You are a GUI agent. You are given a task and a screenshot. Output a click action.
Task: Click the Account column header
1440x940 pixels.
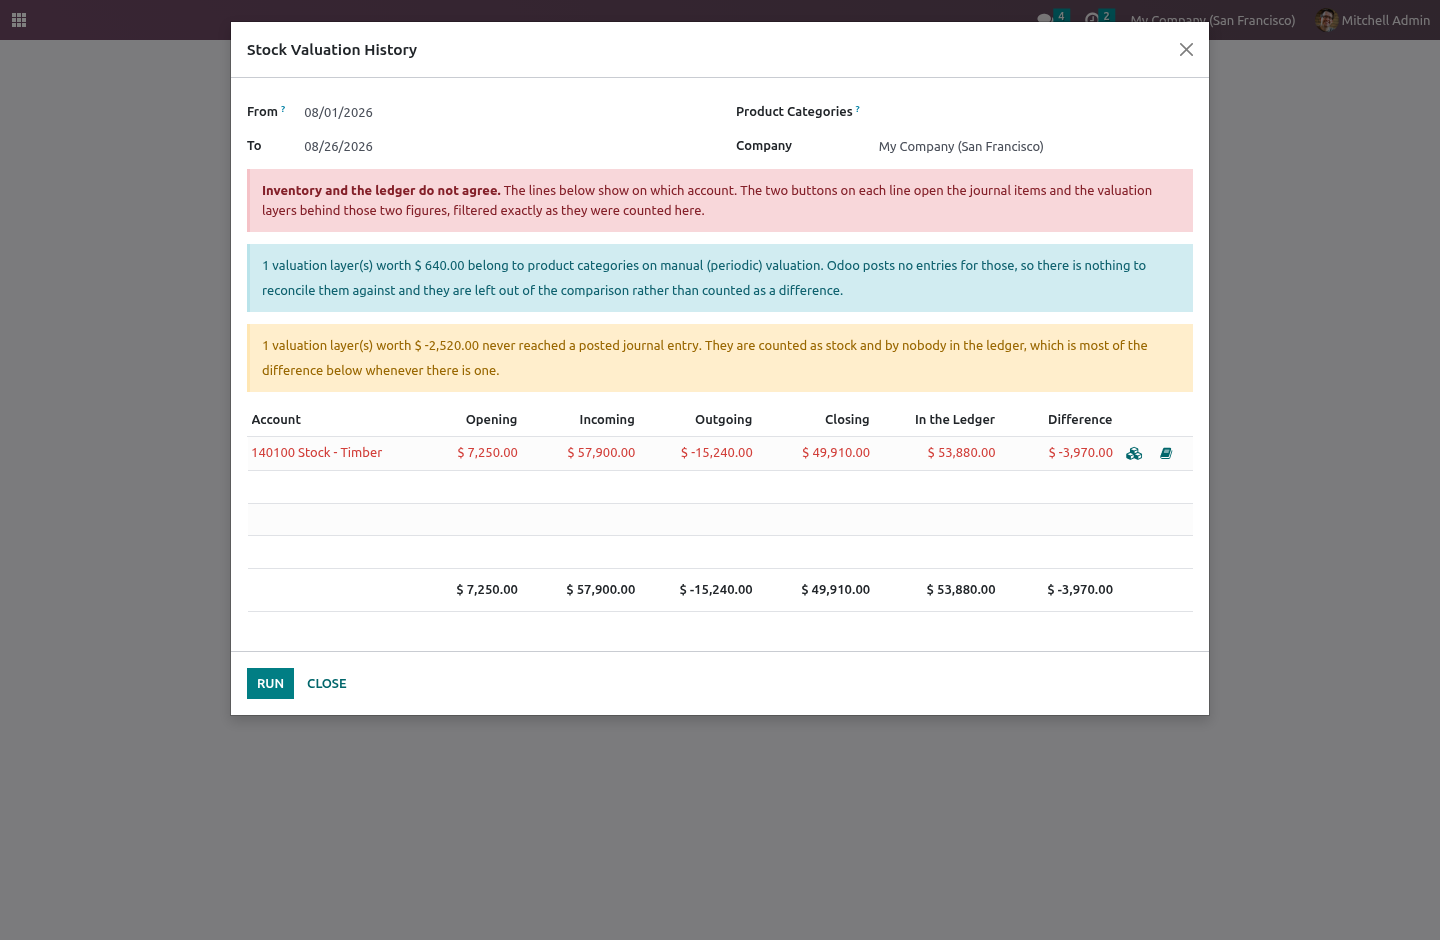coord(276,420)
